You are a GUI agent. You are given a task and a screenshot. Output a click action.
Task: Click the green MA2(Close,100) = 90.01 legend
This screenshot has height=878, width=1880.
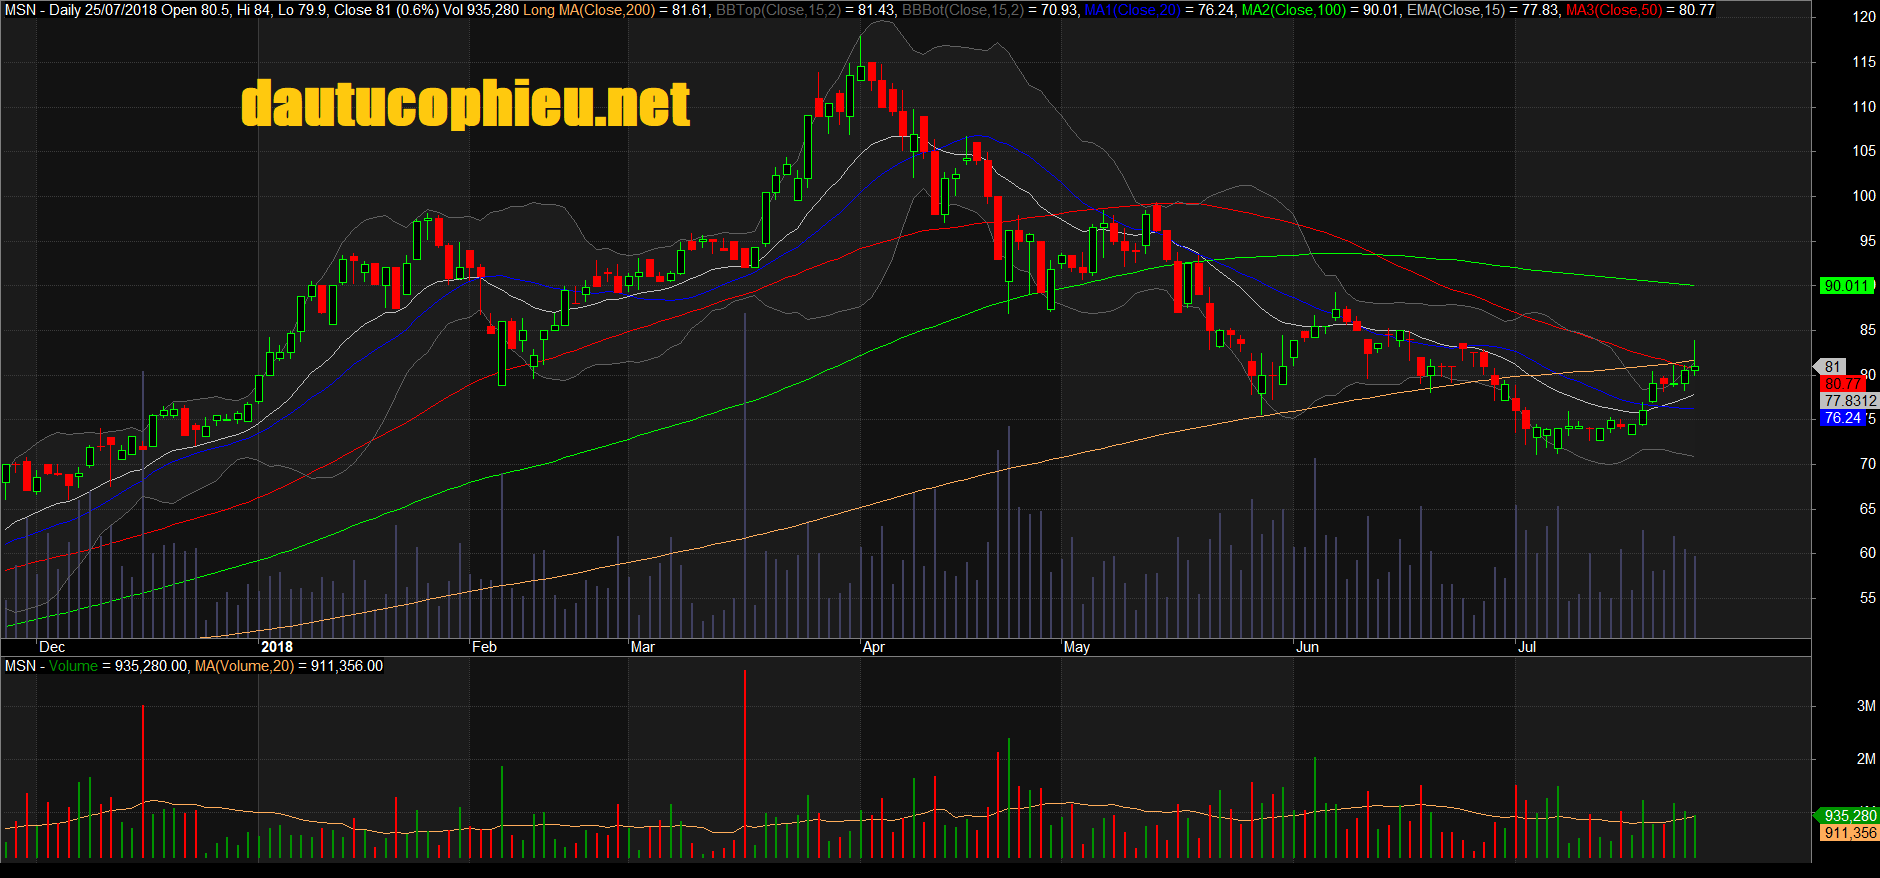click(1321, 10)
